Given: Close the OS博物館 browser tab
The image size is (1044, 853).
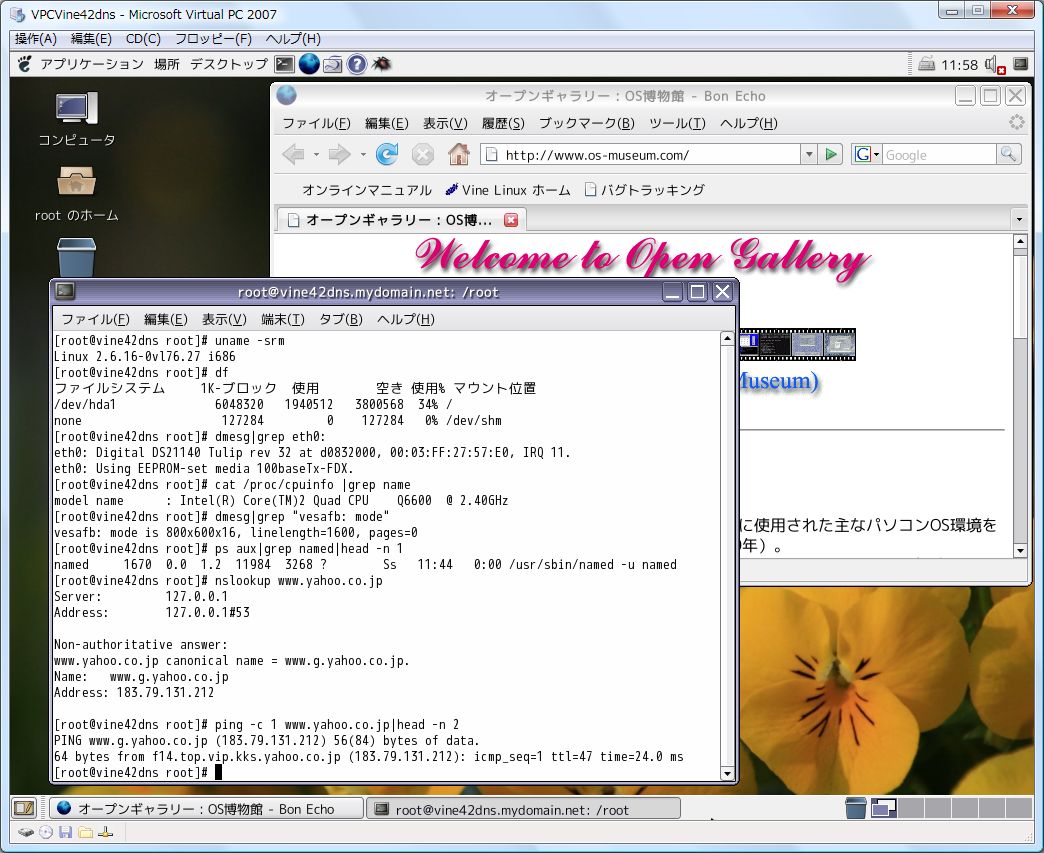Looking at the screenshot, I should point(511,220).
